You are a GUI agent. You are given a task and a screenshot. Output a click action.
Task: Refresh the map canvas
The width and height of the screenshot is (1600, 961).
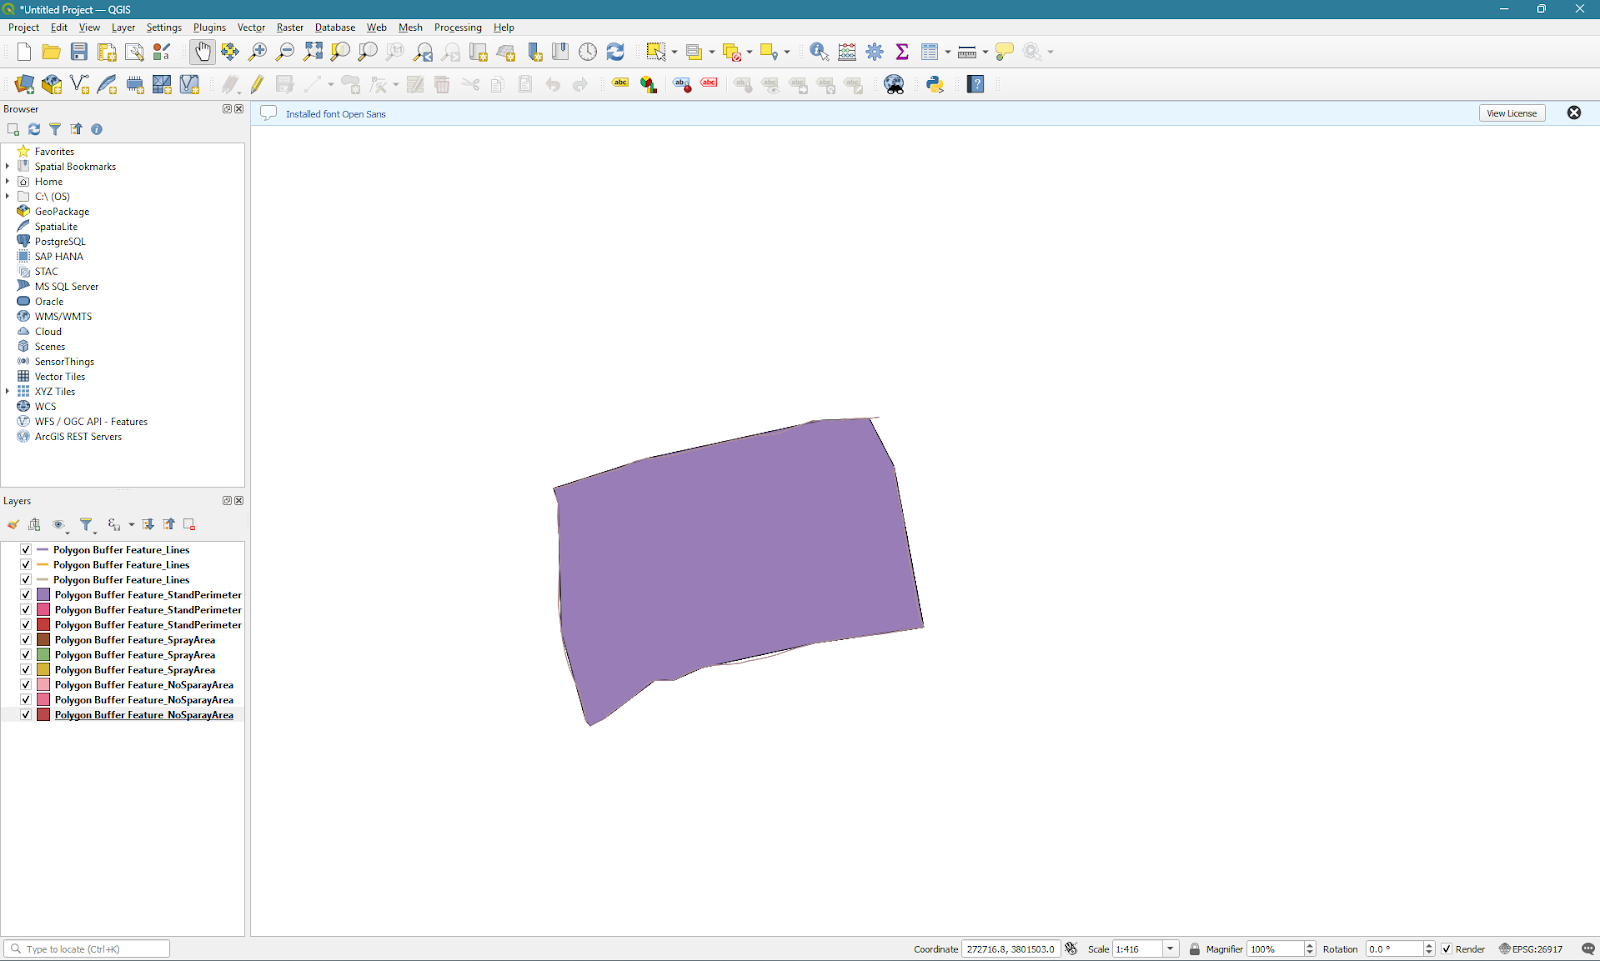pos(615,52)
